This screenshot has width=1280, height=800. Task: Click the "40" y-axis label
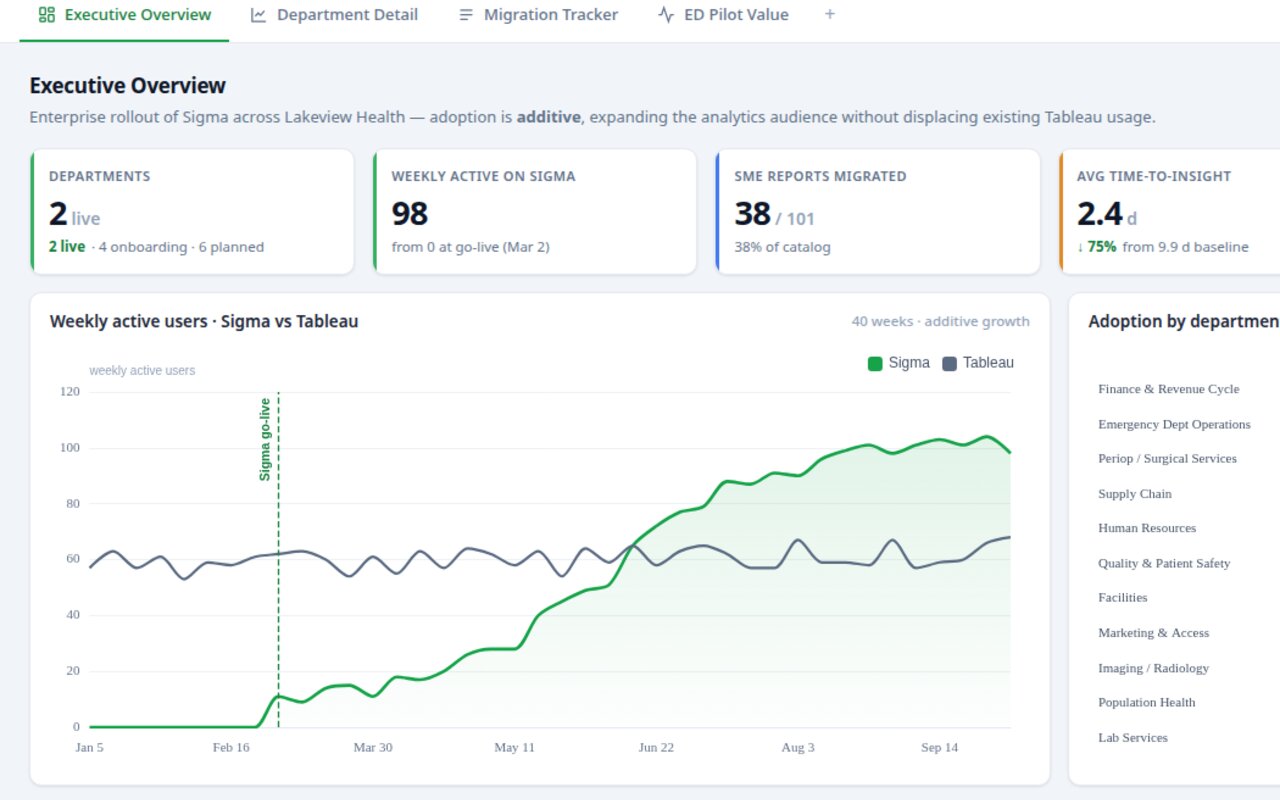pos(73,615)
